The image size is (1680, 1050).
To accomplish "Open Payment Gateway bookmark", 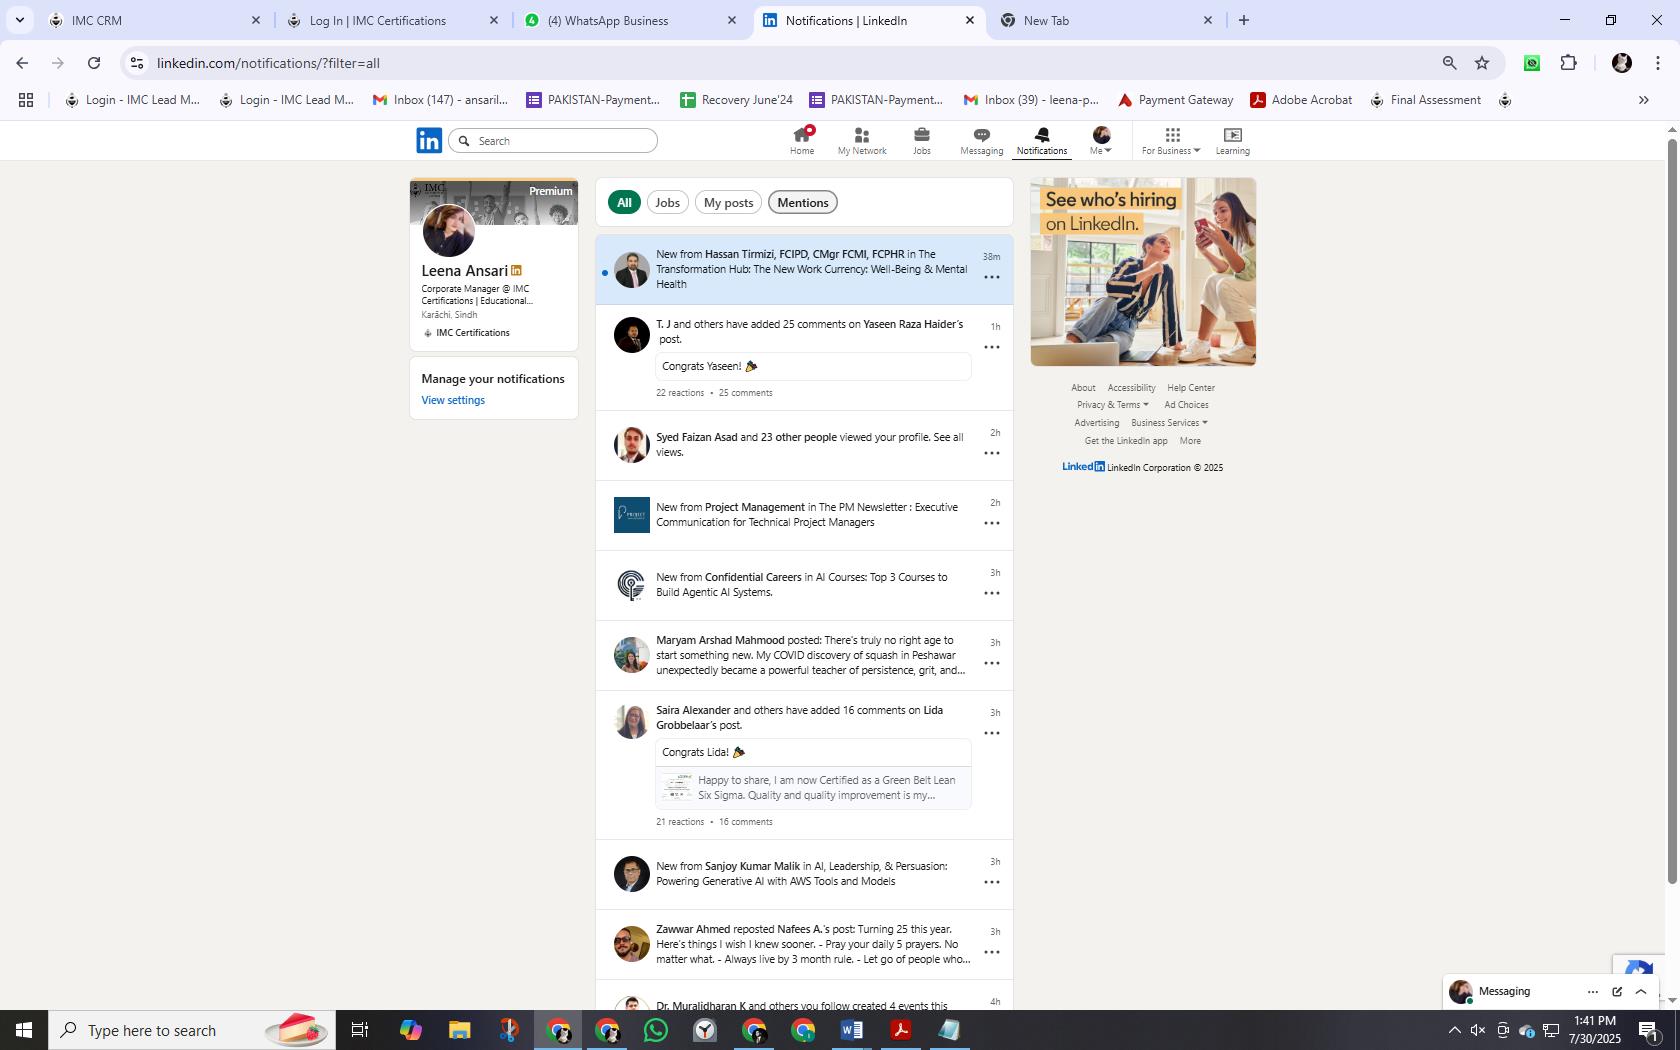I will click(x=1175, y=100).
